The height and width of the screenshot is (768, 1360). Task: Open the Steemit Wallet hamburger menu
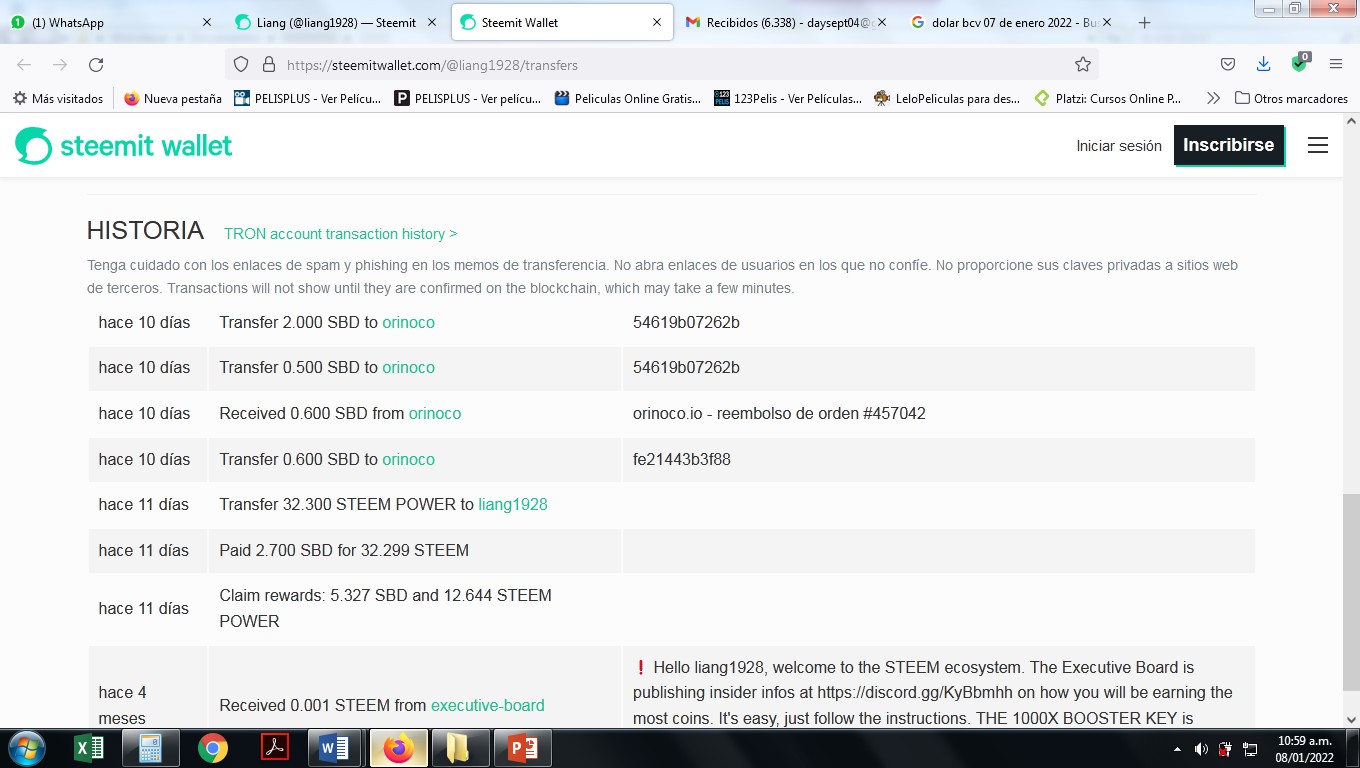(x=1318, y=145)
